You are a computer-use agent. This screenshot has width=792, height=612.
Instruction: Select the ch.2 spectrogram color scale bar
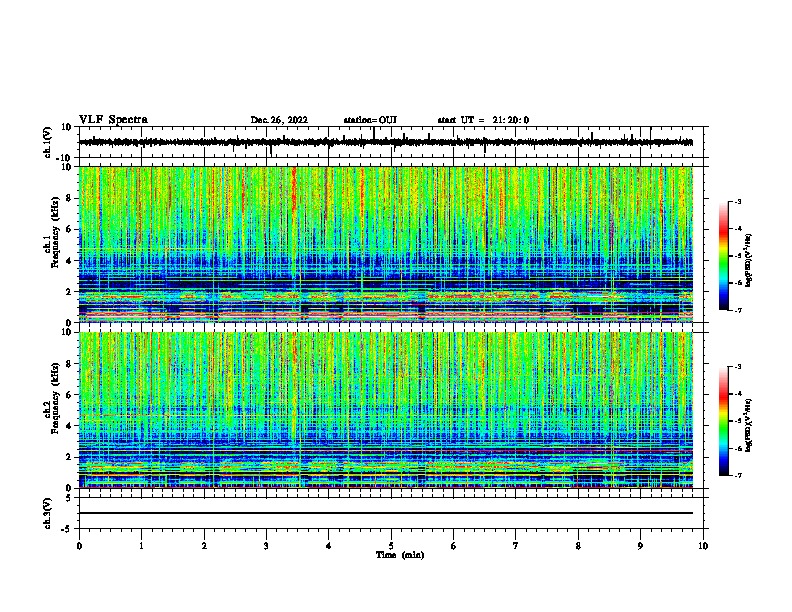coord(723,421)
